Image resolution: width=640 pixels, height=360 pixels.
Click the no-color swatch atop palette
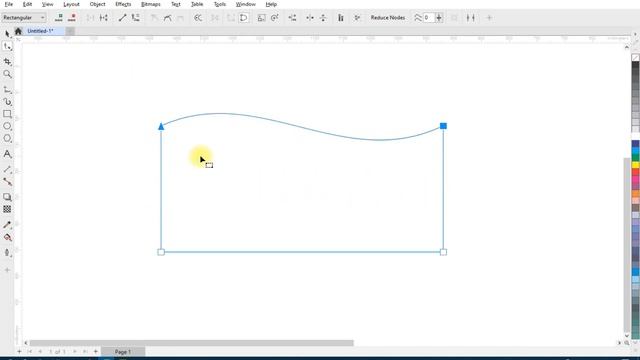pos(636,58)
